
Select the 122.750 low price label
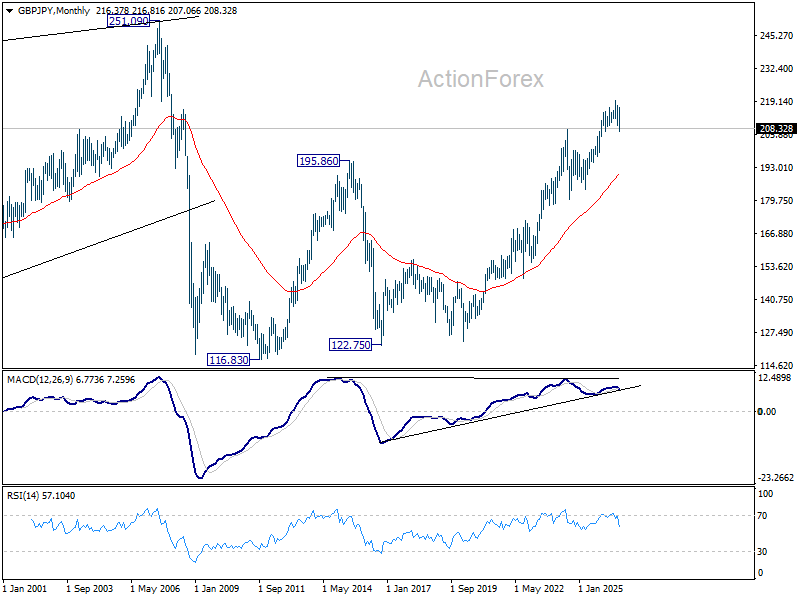pos(351,345)
